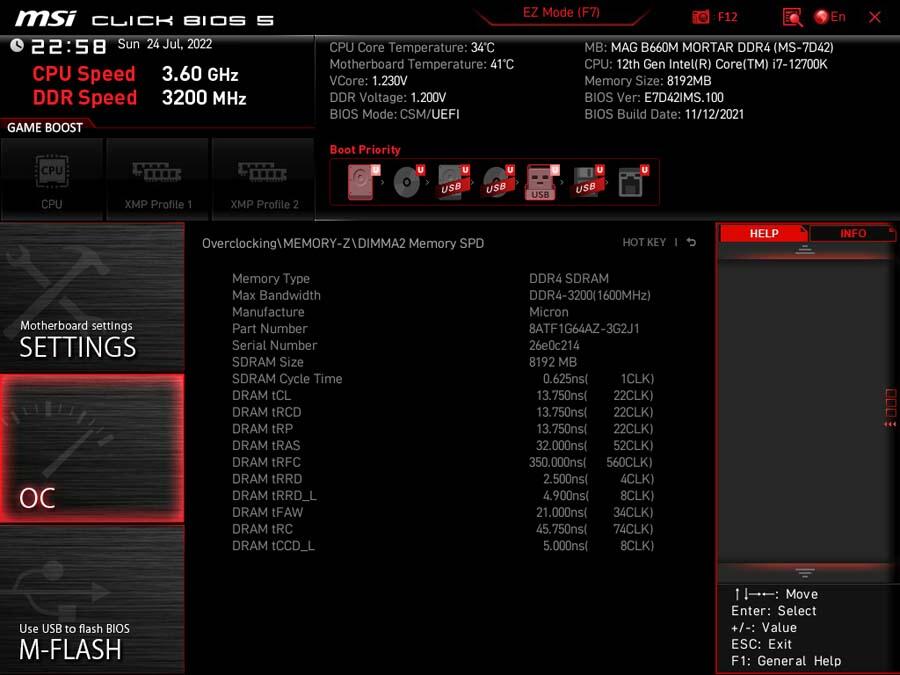The width and height of the screenshot is (900, 675).
Task: Select the DRAM tRCD row
Action: (443, 412)
